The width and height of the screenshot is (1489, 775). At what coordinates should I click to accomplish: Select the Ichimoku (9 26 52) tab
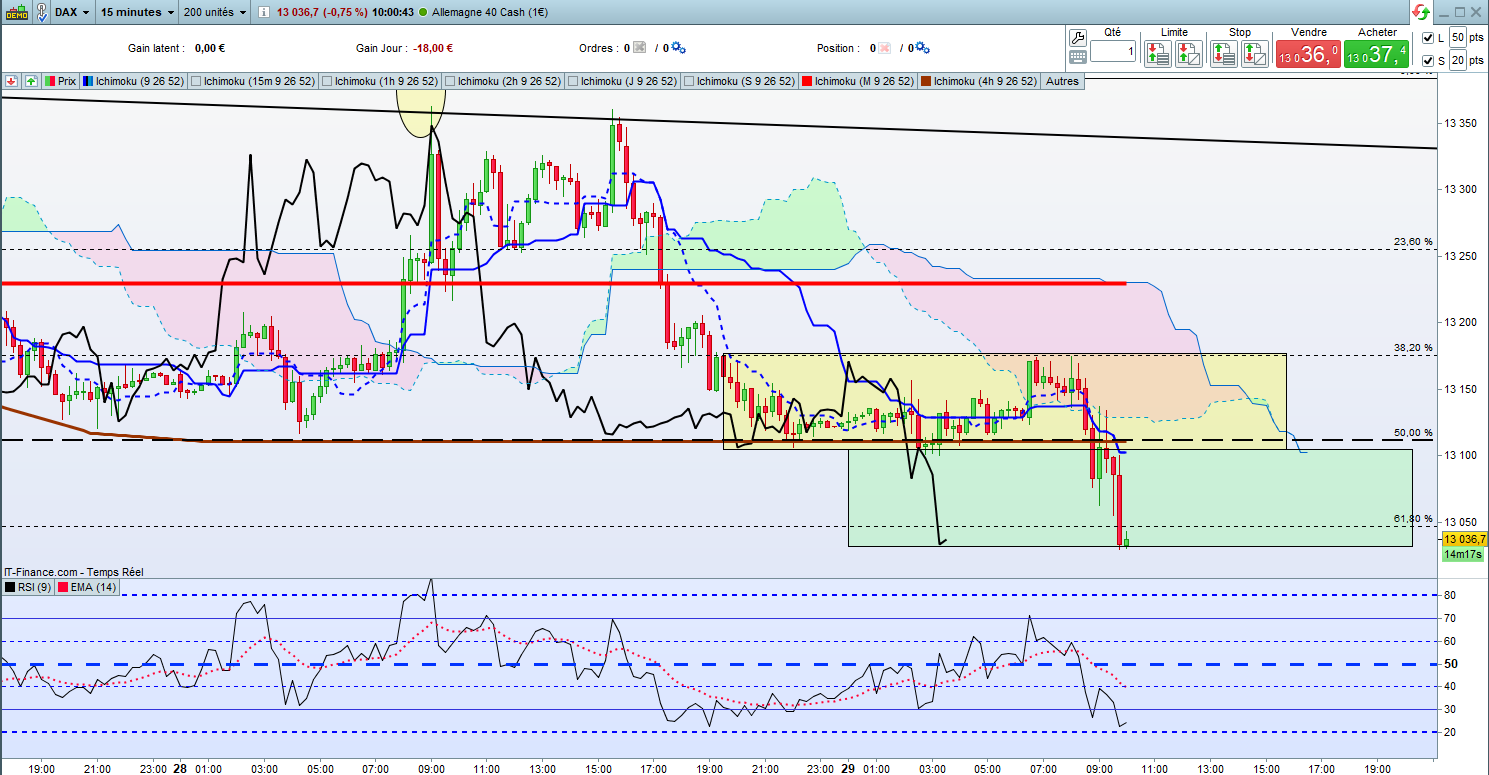pos(134,81)
